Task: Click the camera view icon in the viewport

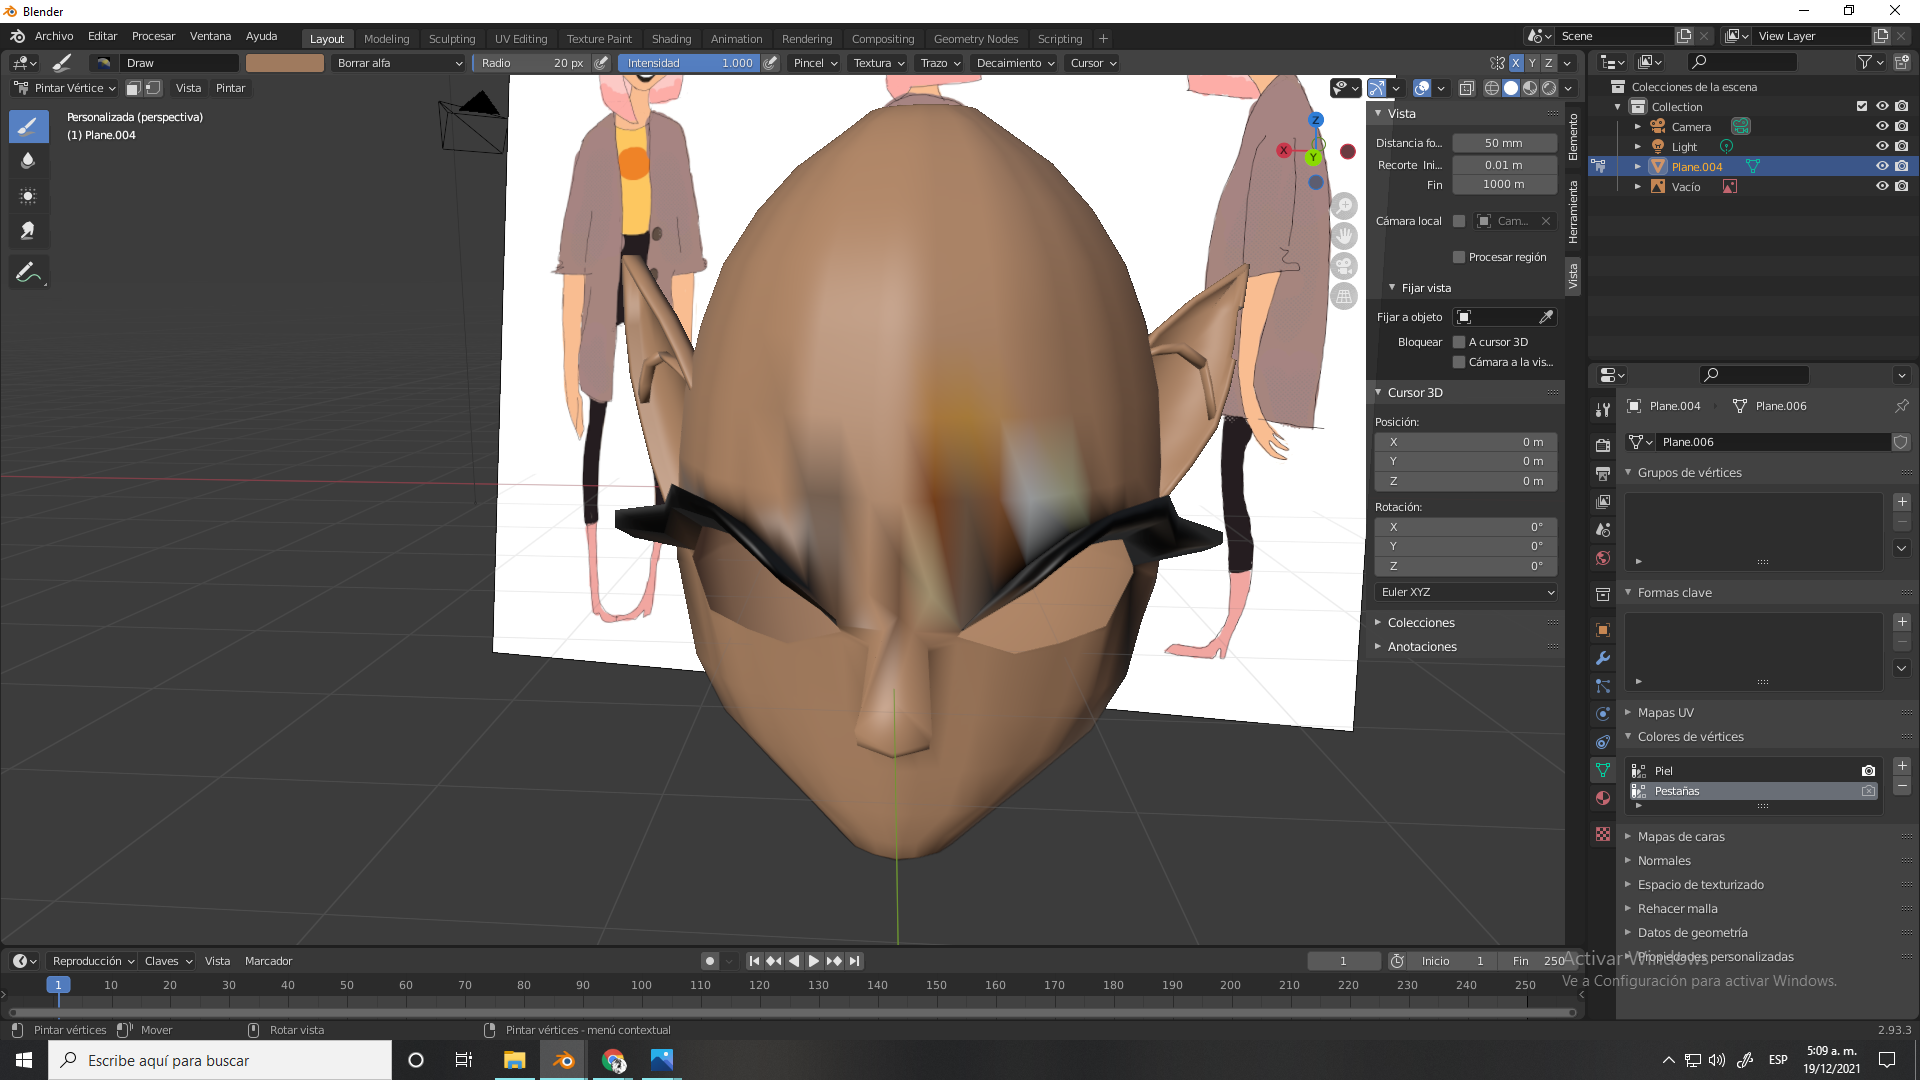Action: pyautogui.click(x=1344, y=266)
